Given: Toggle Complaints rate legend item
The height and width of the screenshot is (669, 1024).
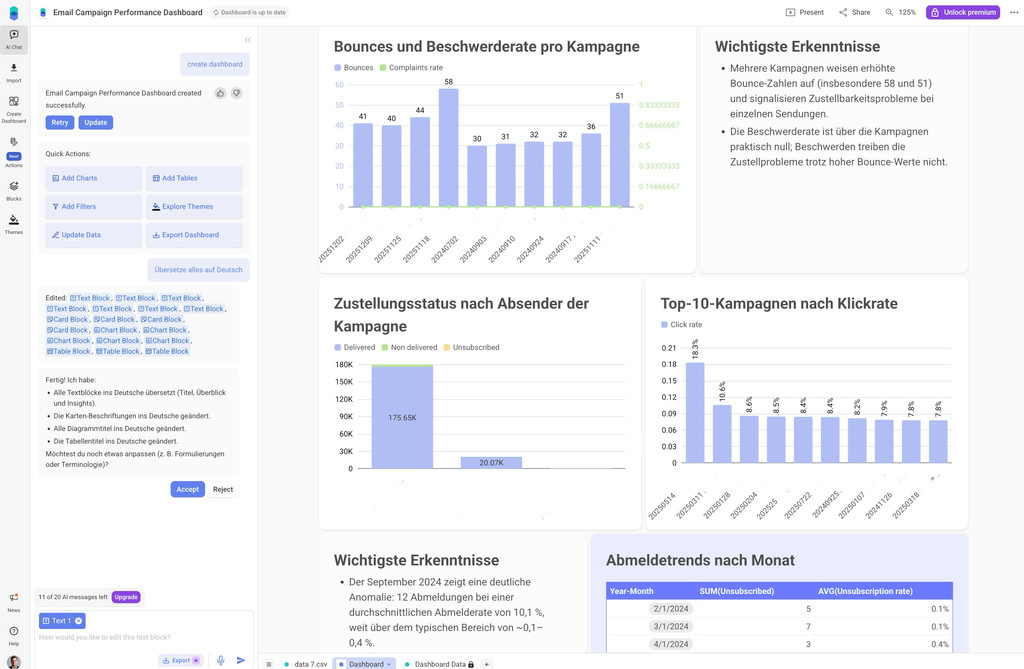Looking at the screenshot, I should pos(411,68).
